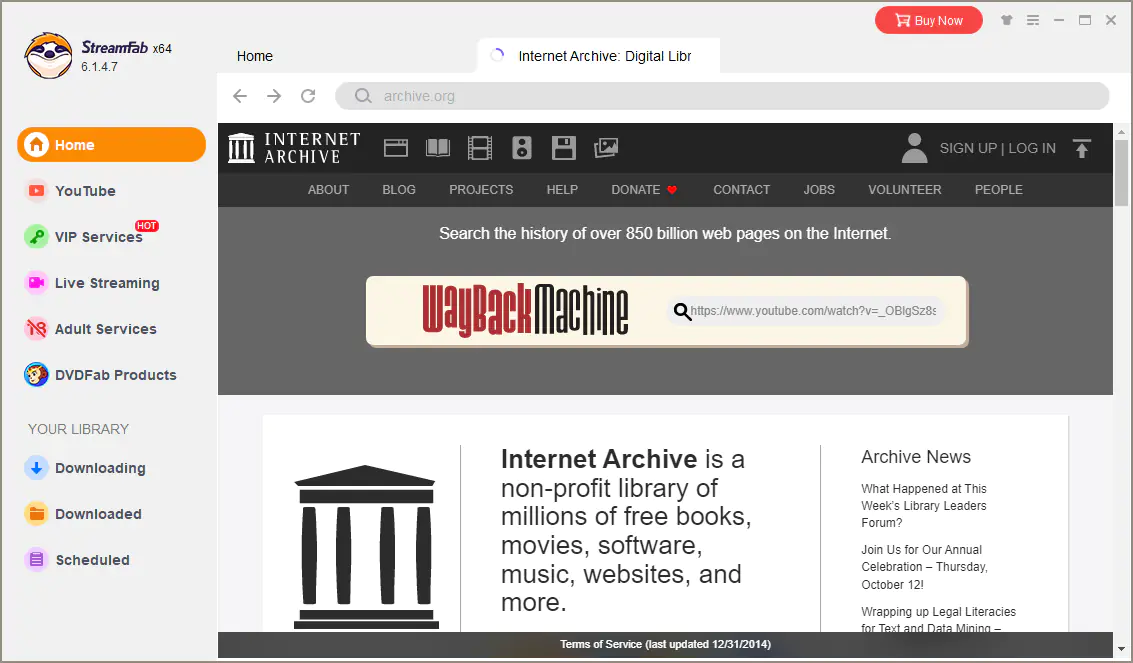Open the software floppy disk icon
Screen dimensions: 1133x663
coord(564,148)
